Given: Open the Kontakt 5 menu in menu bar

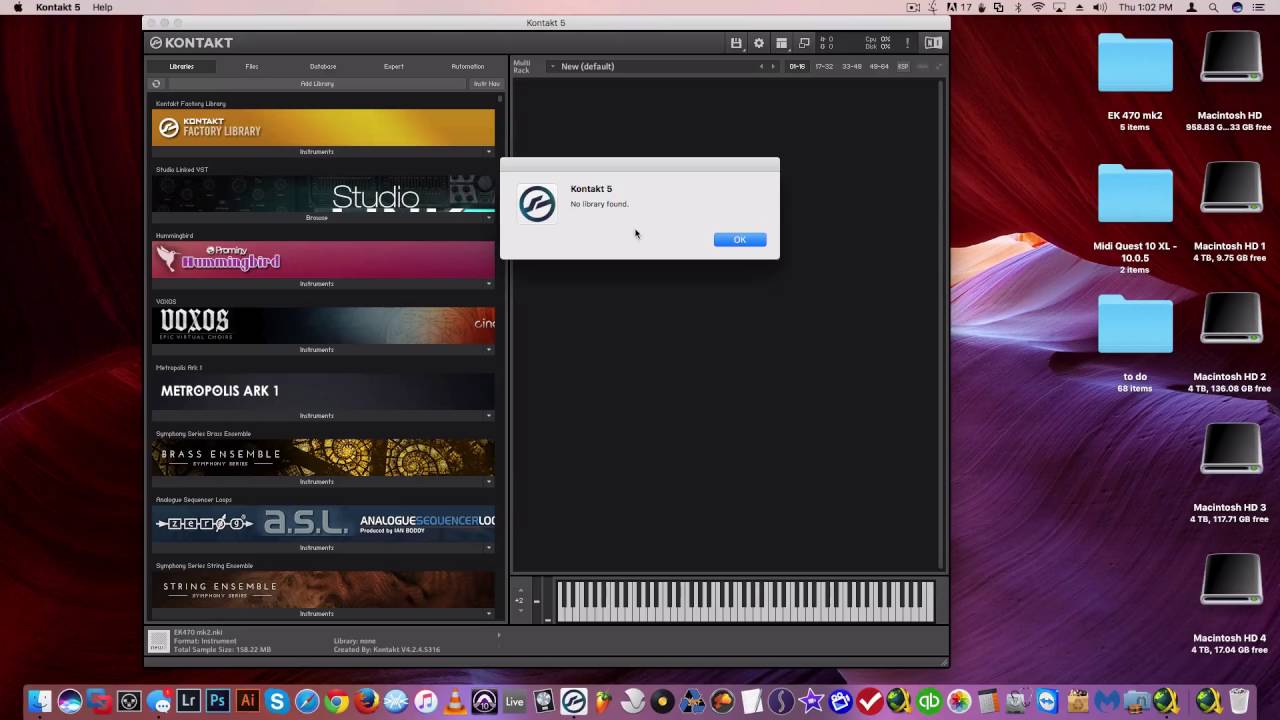Looking at the screenshot, I should coord(58,7).
